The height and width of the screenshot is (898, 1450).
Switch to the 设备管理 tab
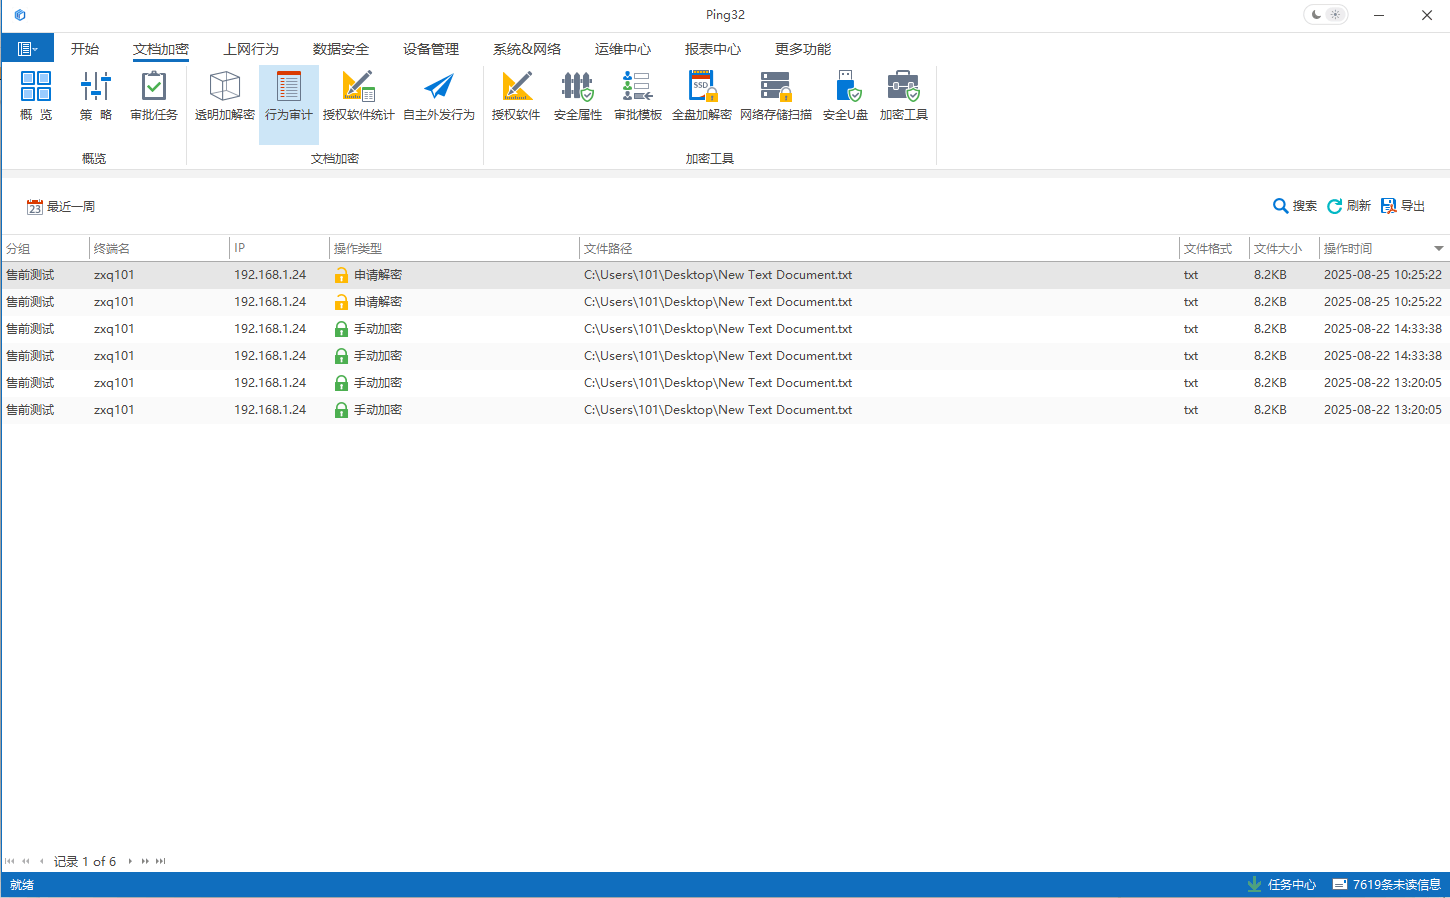coord(431,49)
